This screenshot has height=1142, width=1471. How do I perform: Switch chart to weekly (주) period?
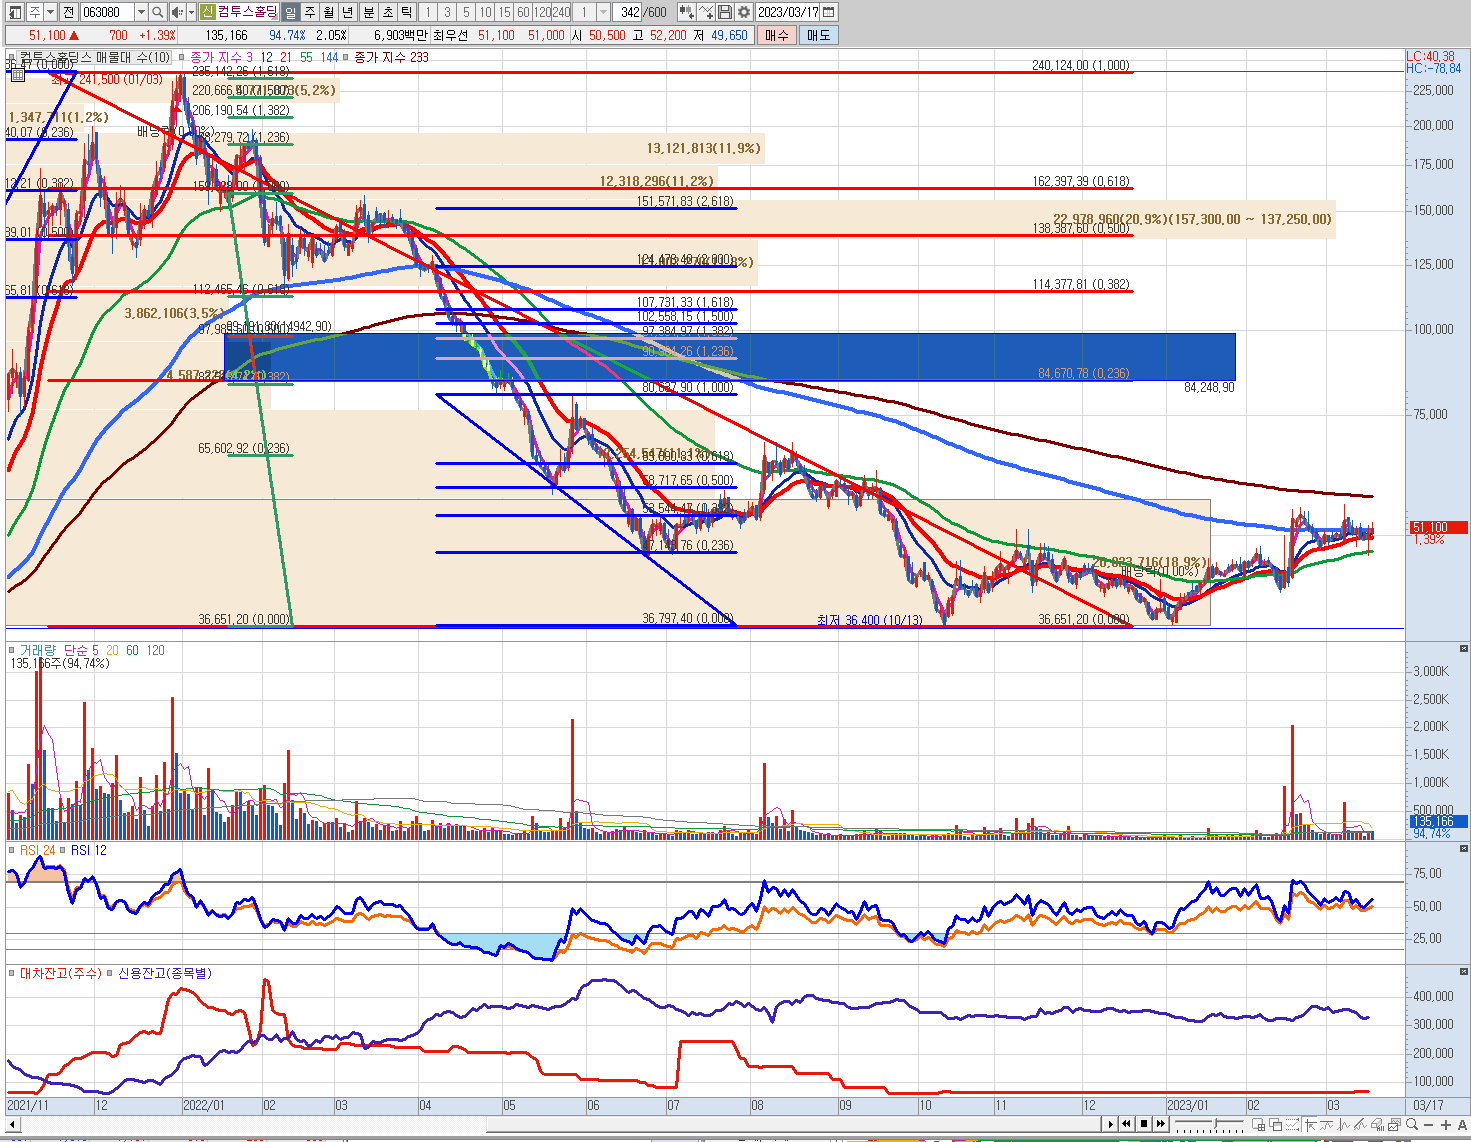pos(309,12)
